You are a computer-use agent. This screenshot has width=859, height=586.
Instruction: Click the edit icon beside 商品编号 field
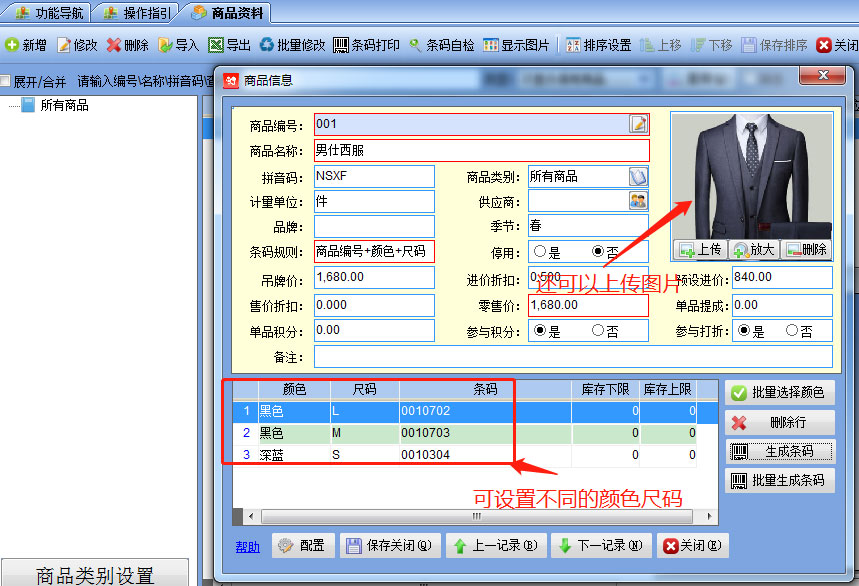tap(638, 124)
